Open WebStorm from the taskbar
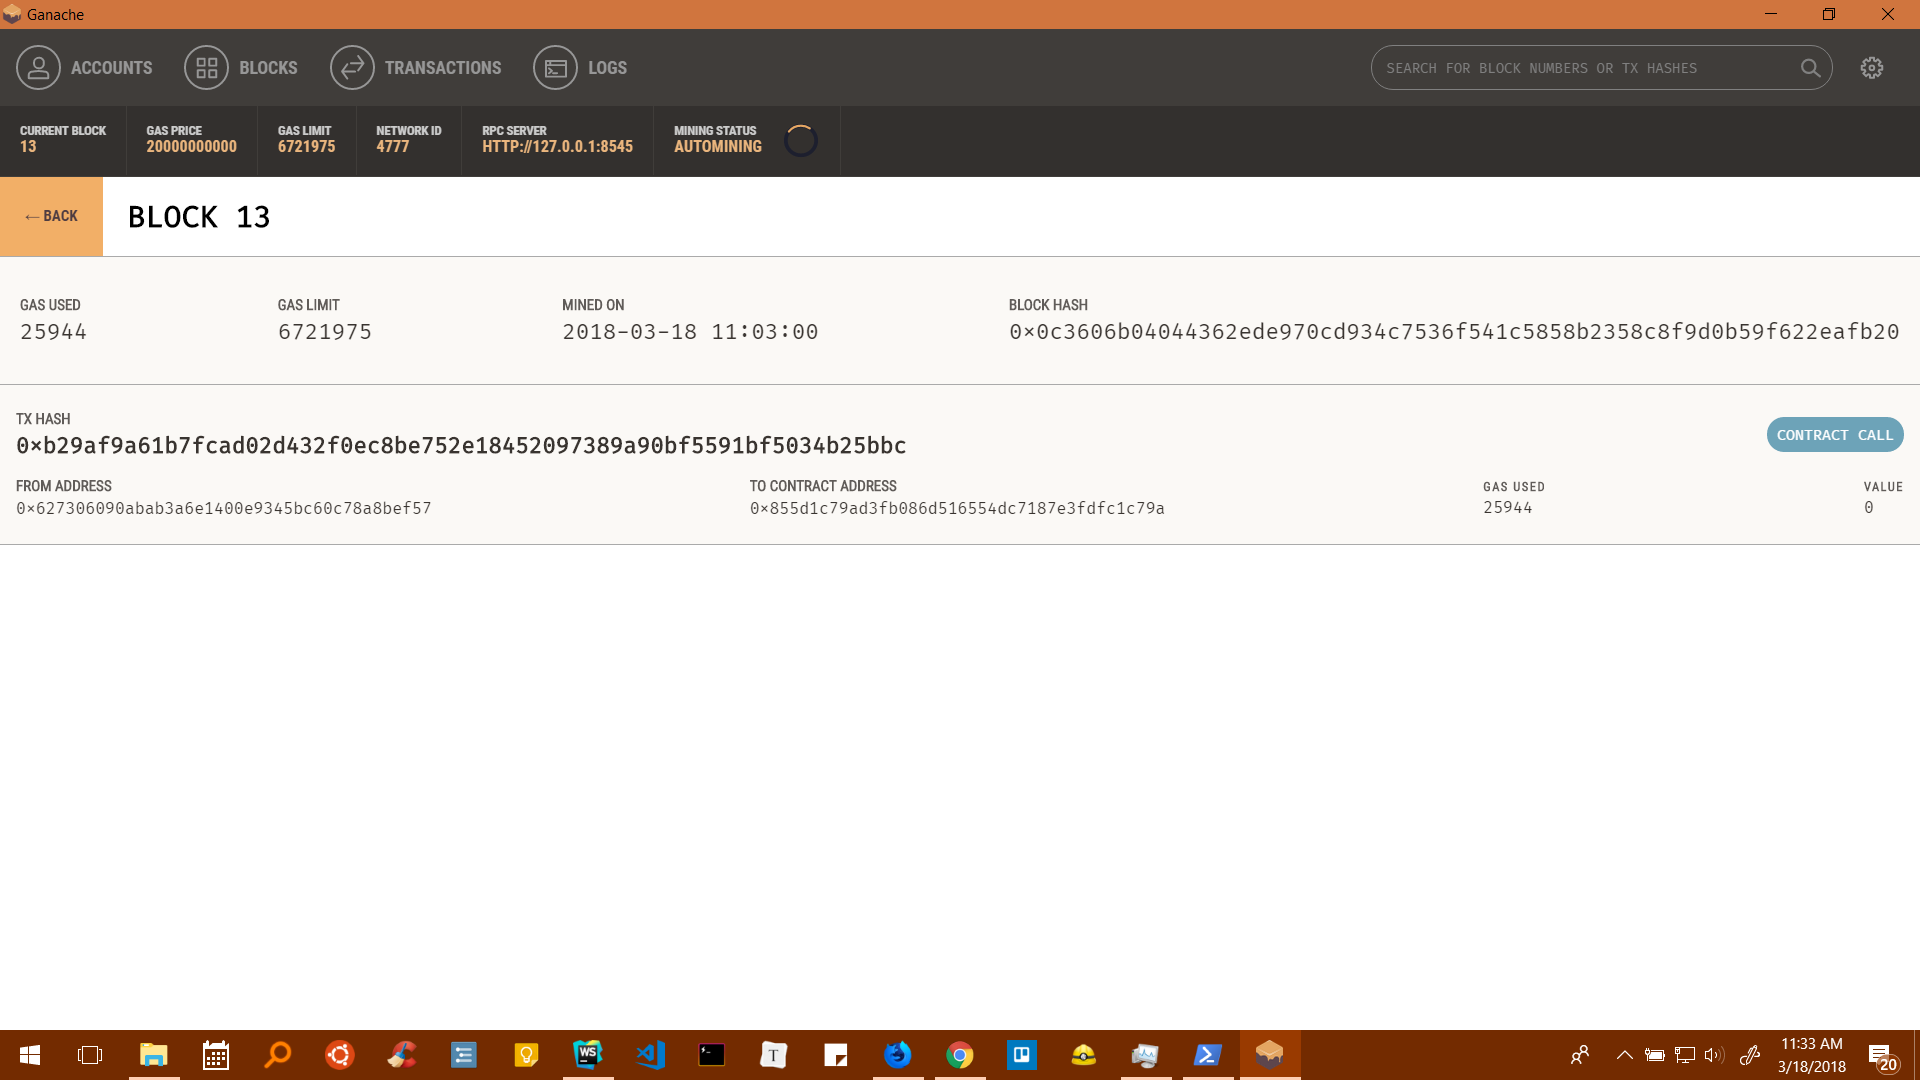The image size is (1920, 1080). [x=588, y=1055]
